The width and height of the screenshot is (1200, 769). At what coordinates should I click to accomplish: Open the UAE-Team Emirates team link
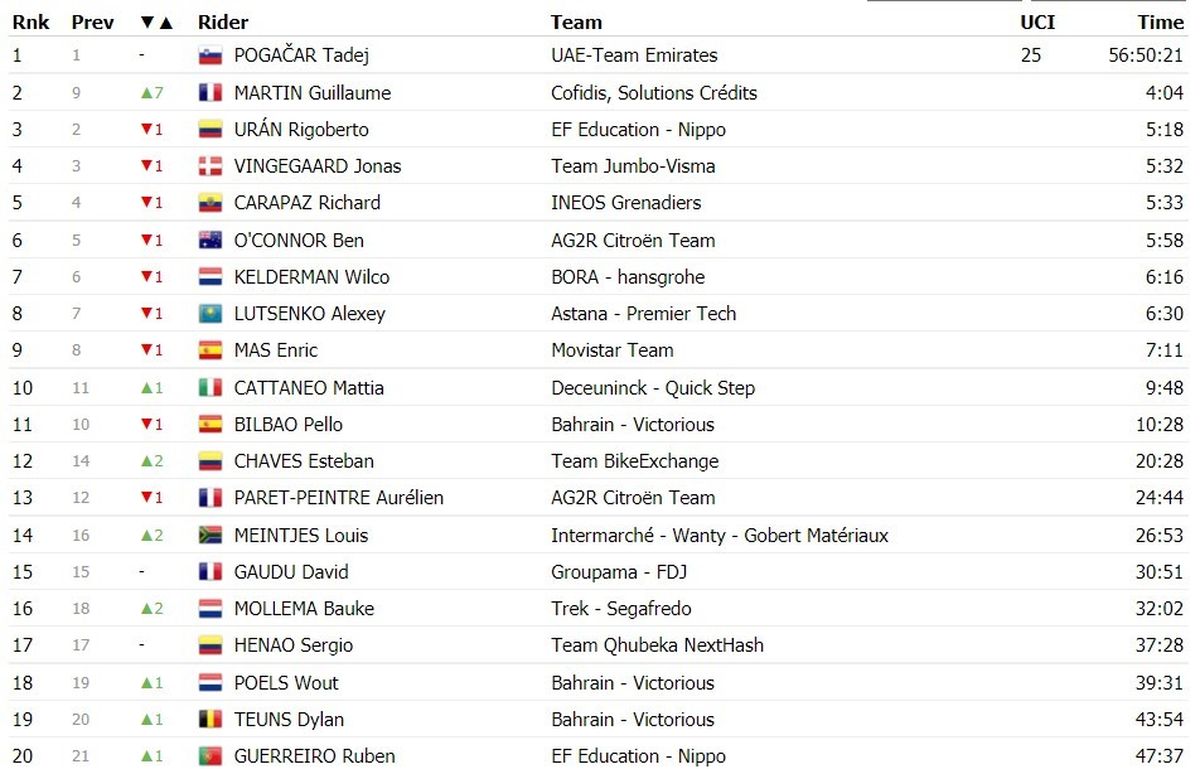634,56
